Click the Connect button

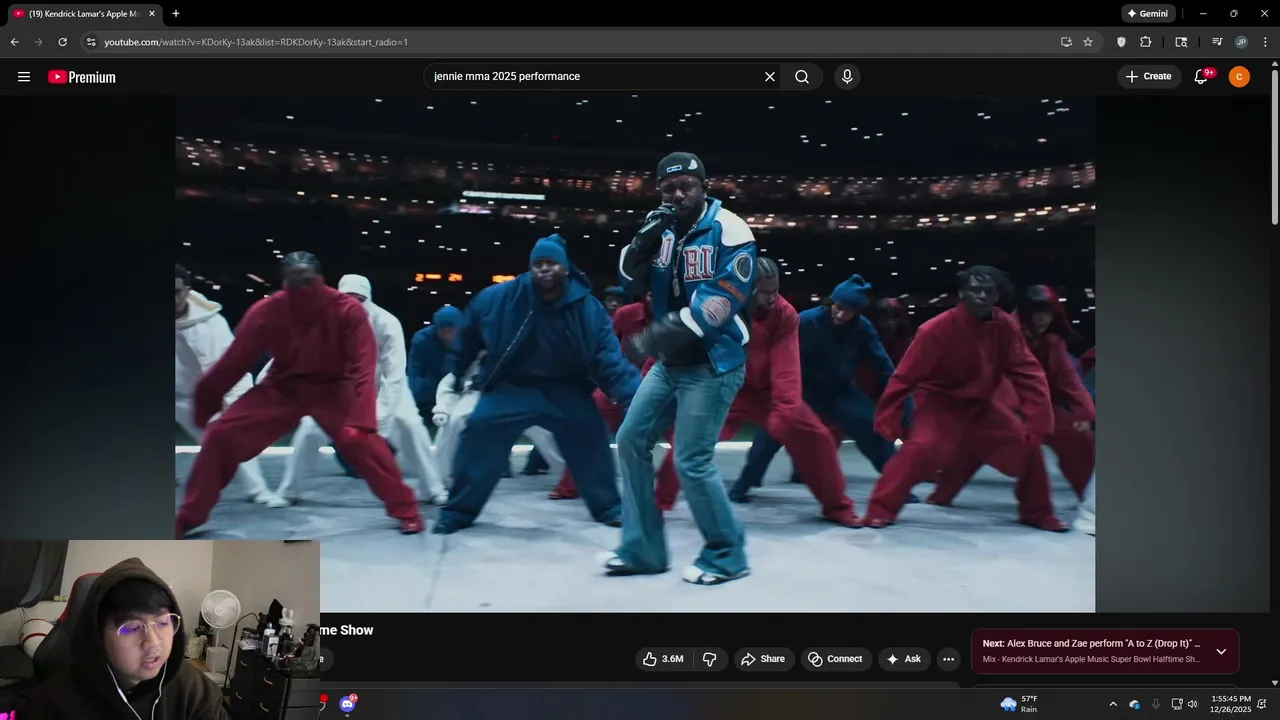(835, 659)
